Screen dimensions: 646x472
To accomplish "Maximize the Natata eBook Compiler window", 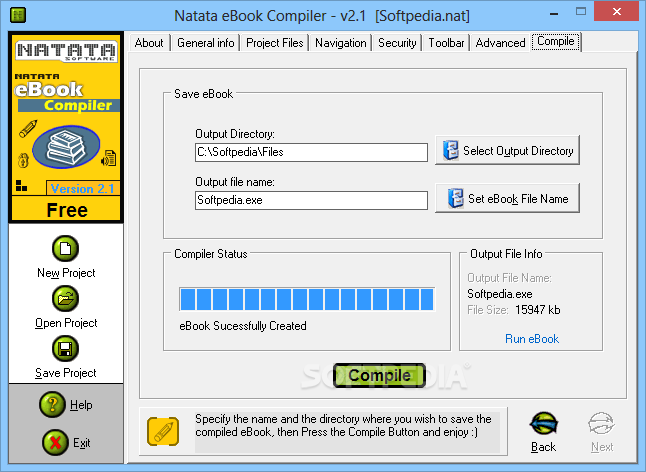I will click(x=581, y=12).
